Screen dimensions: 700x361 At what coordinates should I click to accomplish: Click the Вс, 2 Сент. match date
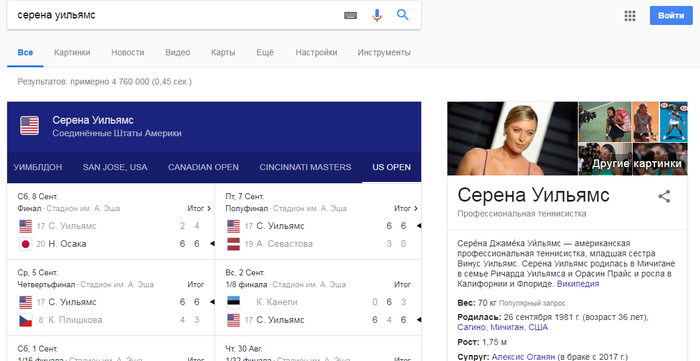(x=245, y=273)
